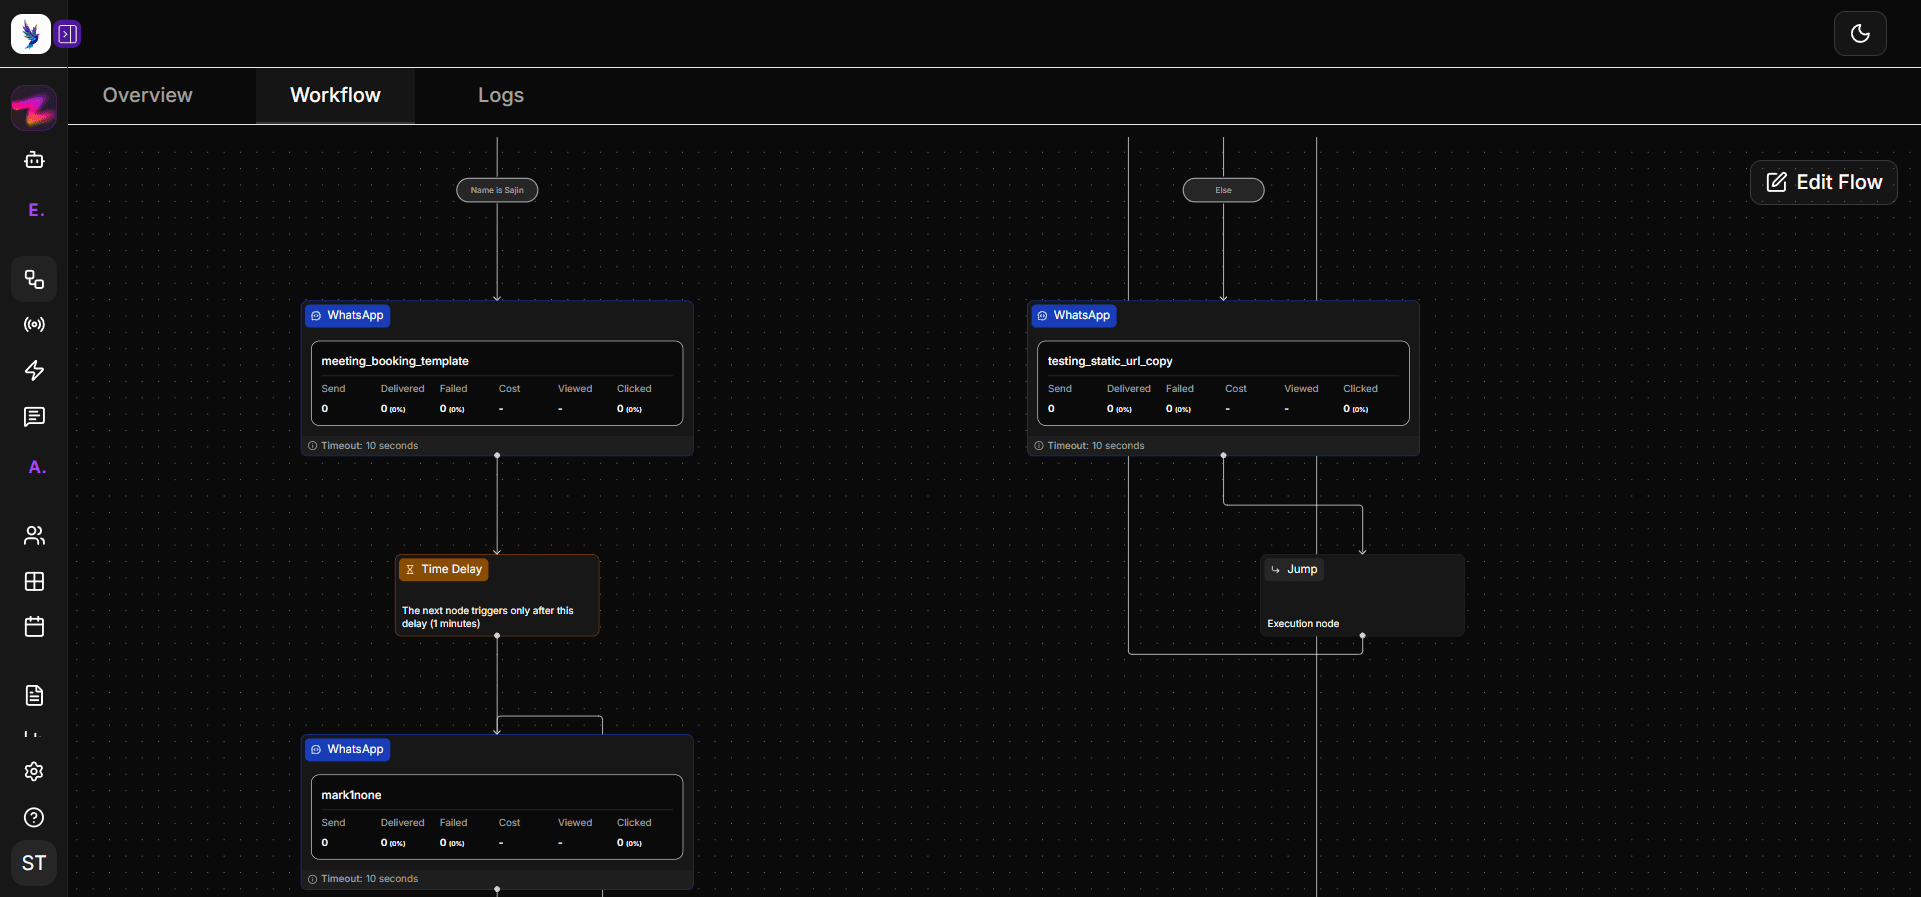Click Cost stat in mark1none card

point(509,832)
